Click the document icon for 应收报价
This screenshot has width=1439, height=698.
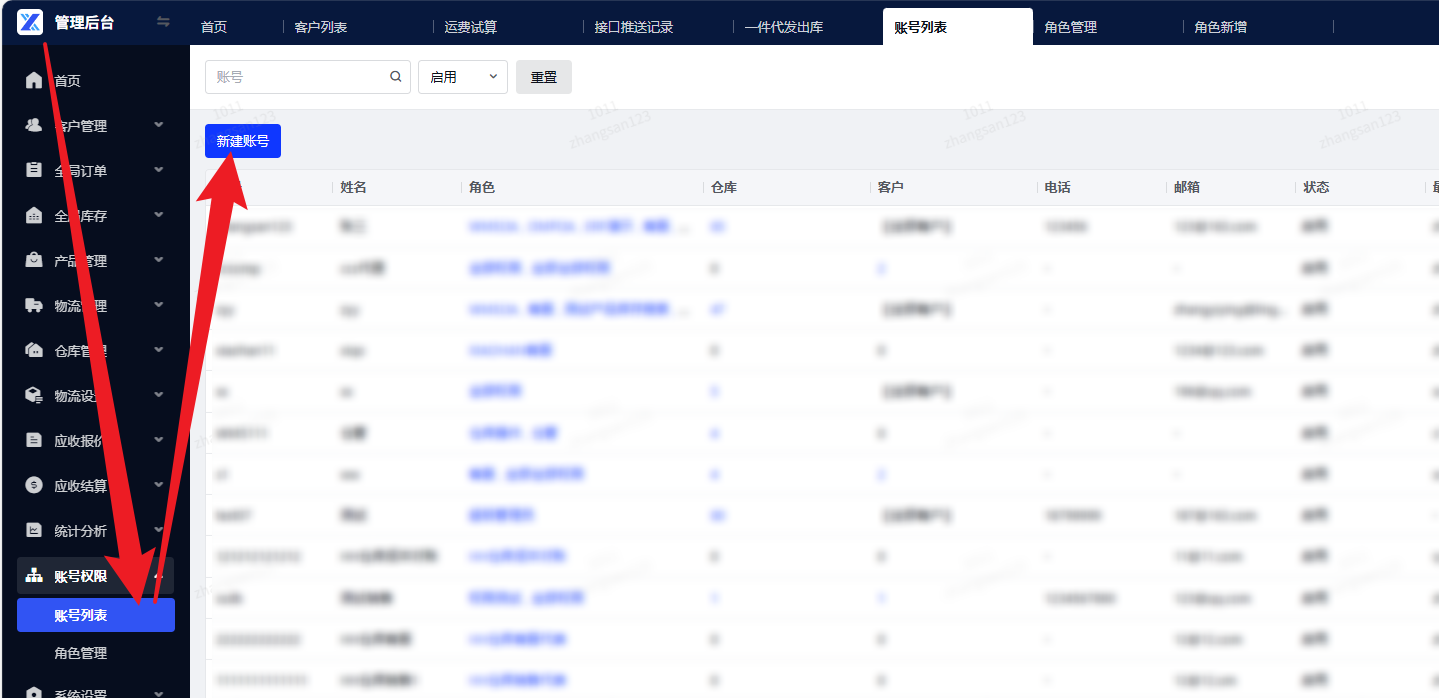click(34, 440)
